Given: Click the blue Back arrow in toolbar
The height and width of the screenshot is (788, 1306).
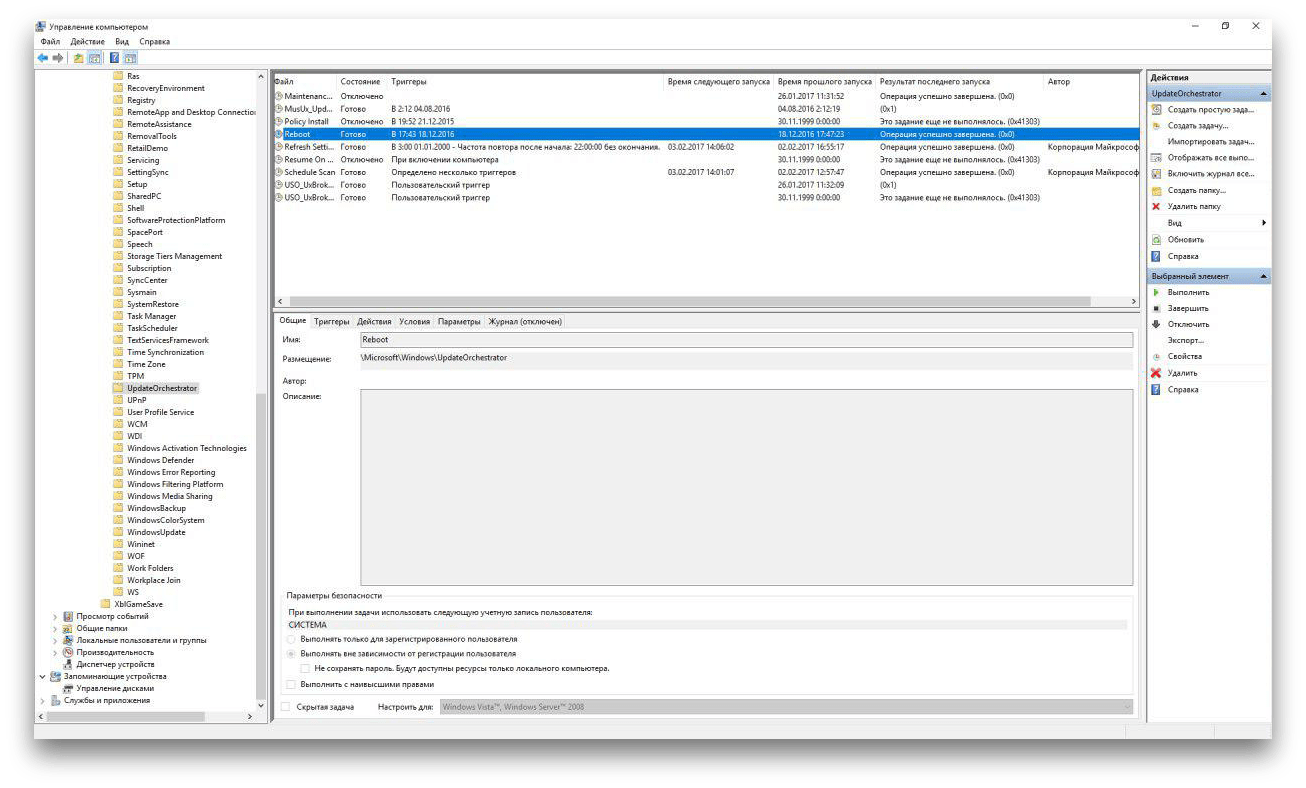Looking at the screenshot, I should pyautogui.click(x=43, y=58).
